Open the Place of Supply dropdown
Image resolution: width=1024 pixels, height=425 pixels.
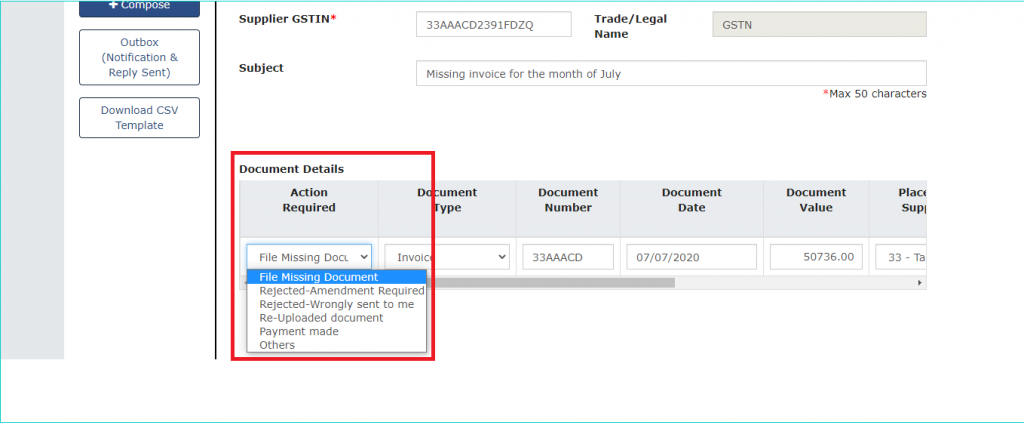901,257
